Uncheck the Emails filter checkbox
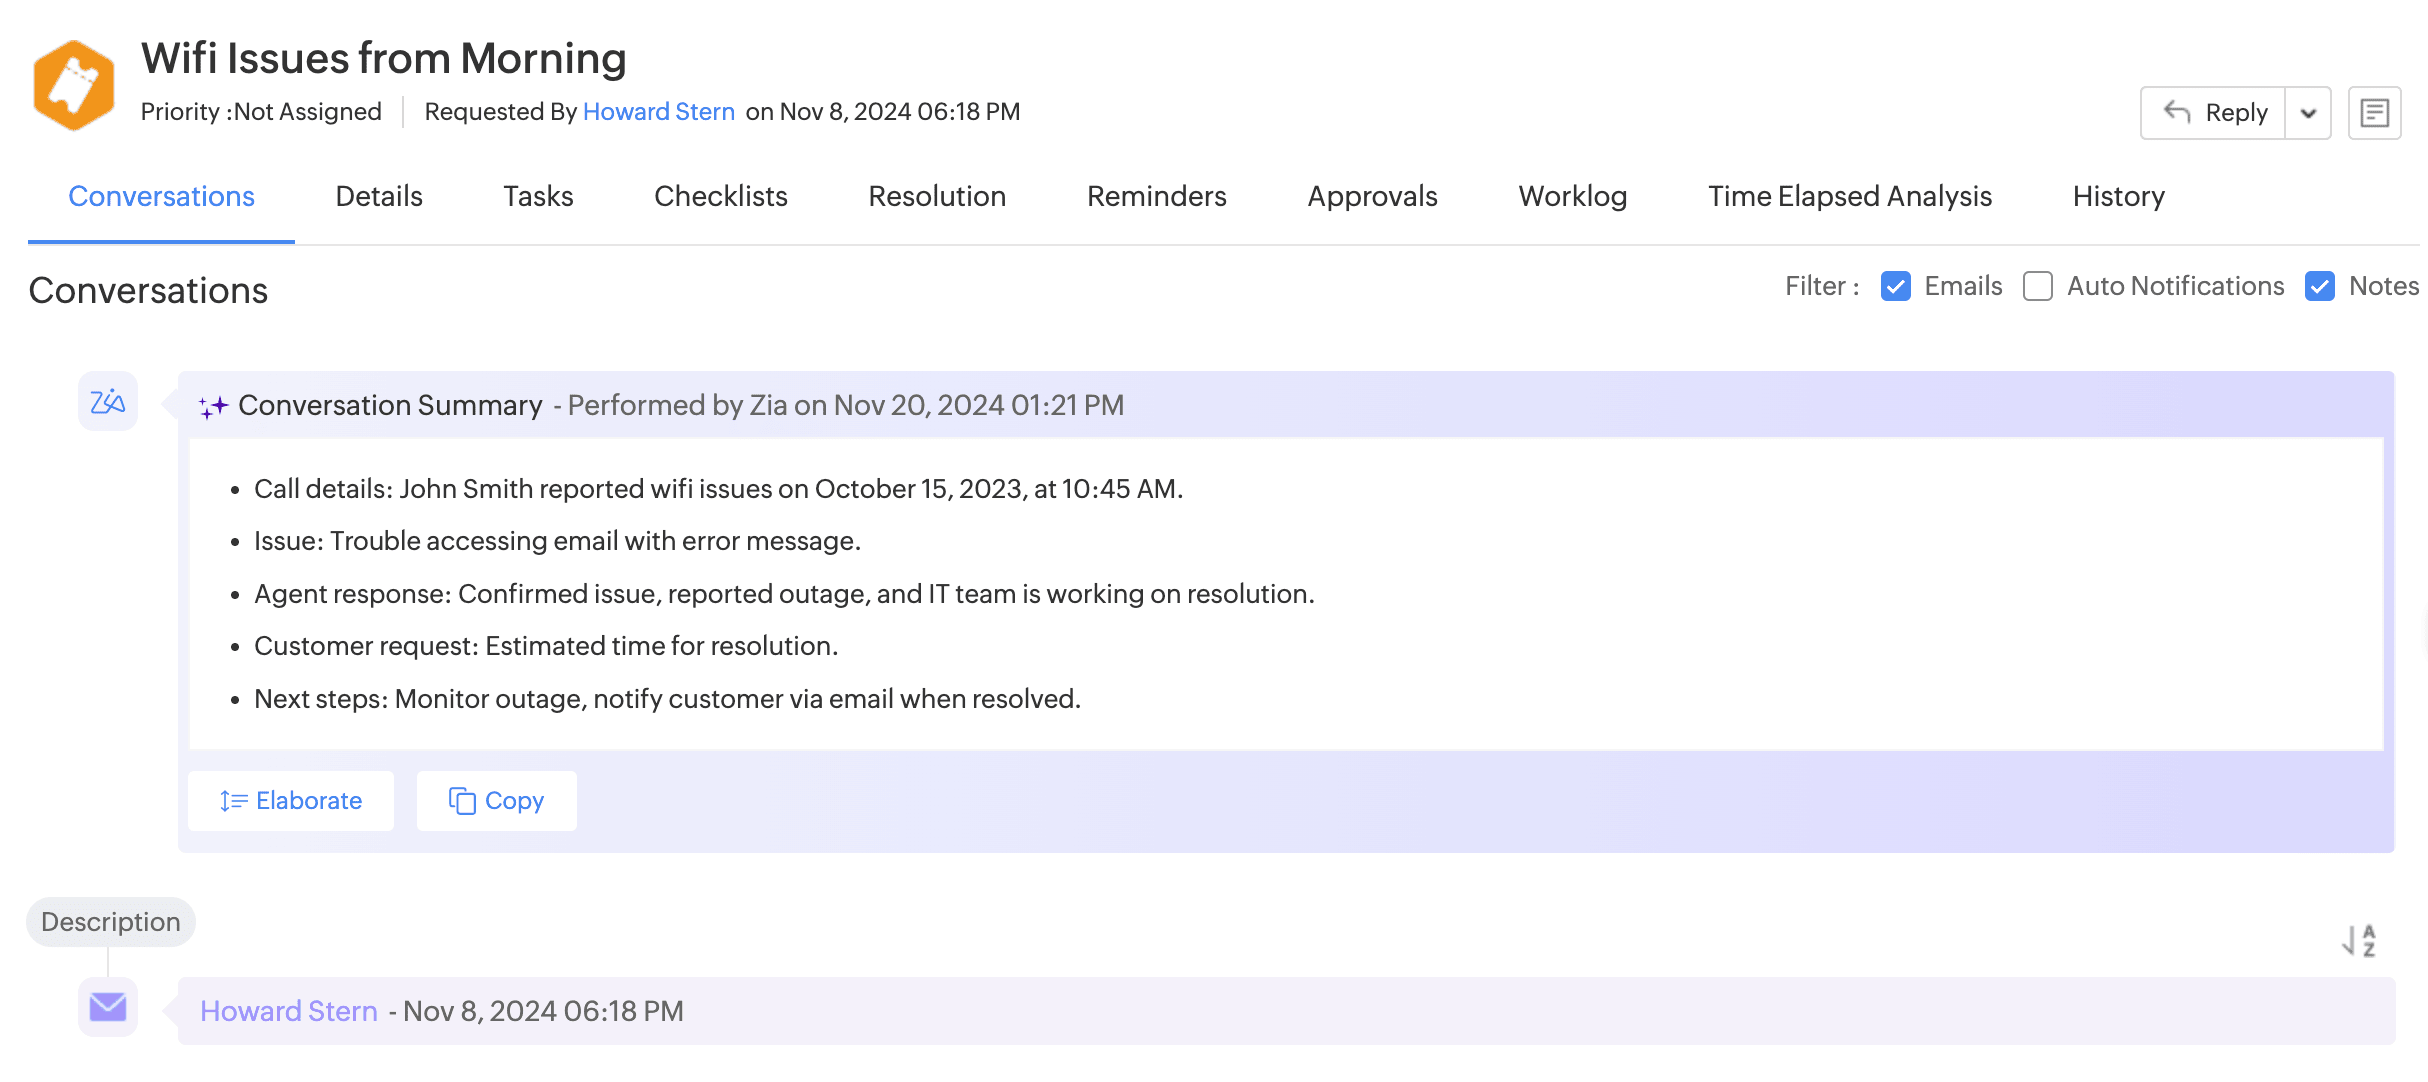 click(1895, 286)
